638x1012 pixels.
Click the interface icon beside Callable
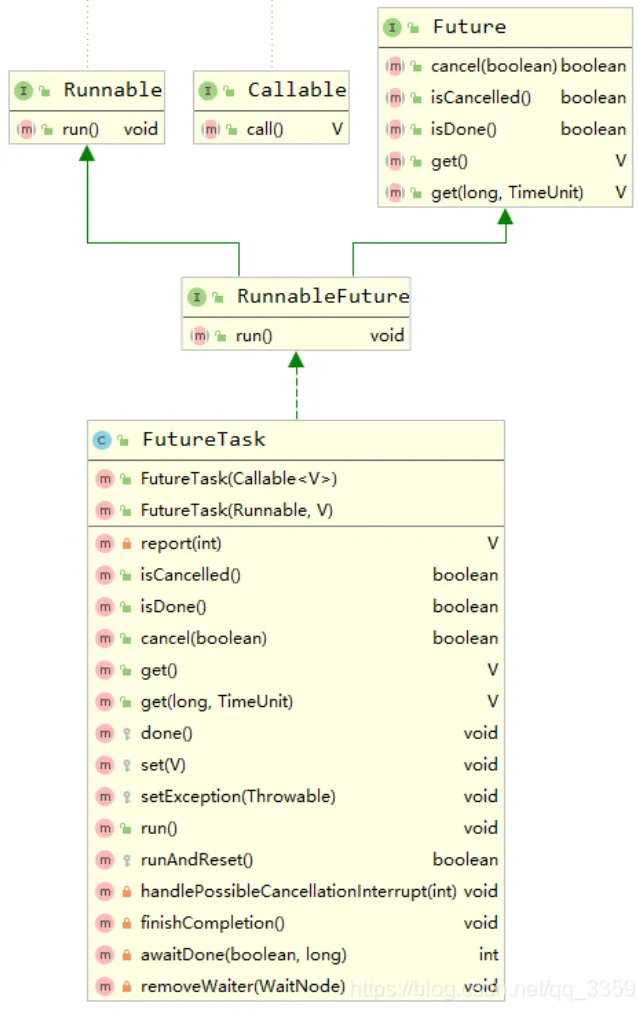pyautogui.click(x=207, y=91)
